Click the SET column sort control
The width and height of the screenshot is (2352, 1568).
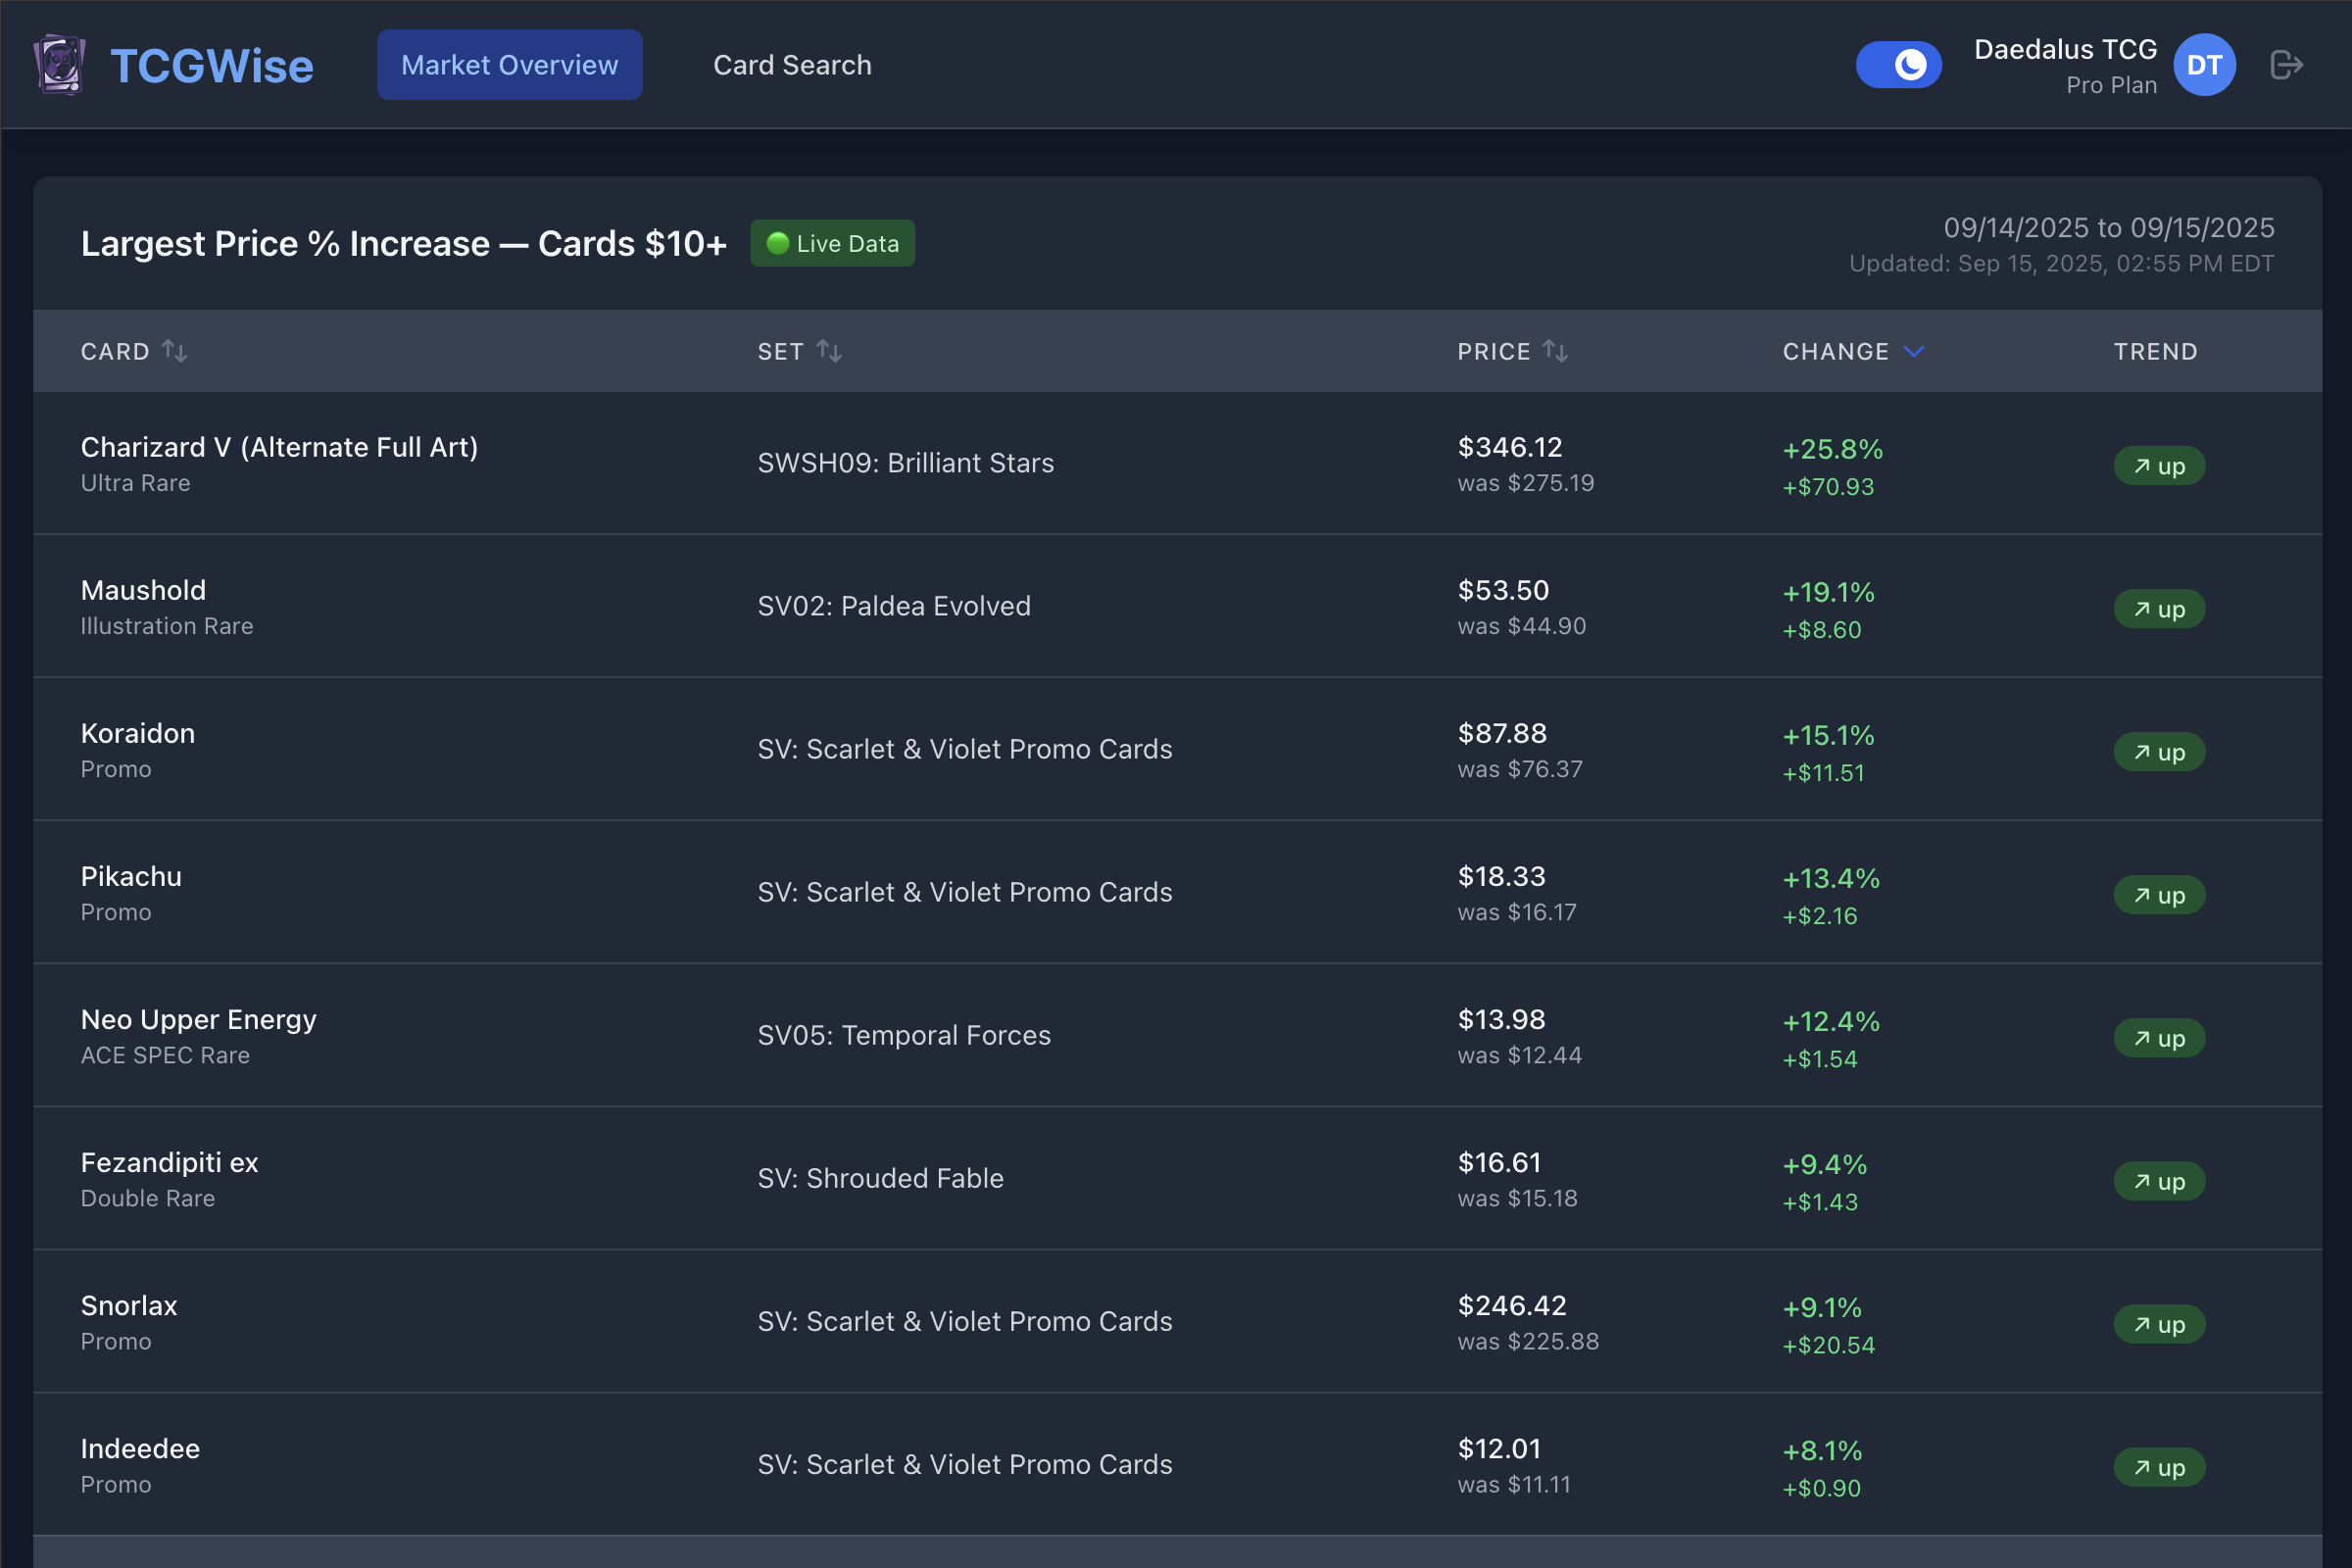828,351
